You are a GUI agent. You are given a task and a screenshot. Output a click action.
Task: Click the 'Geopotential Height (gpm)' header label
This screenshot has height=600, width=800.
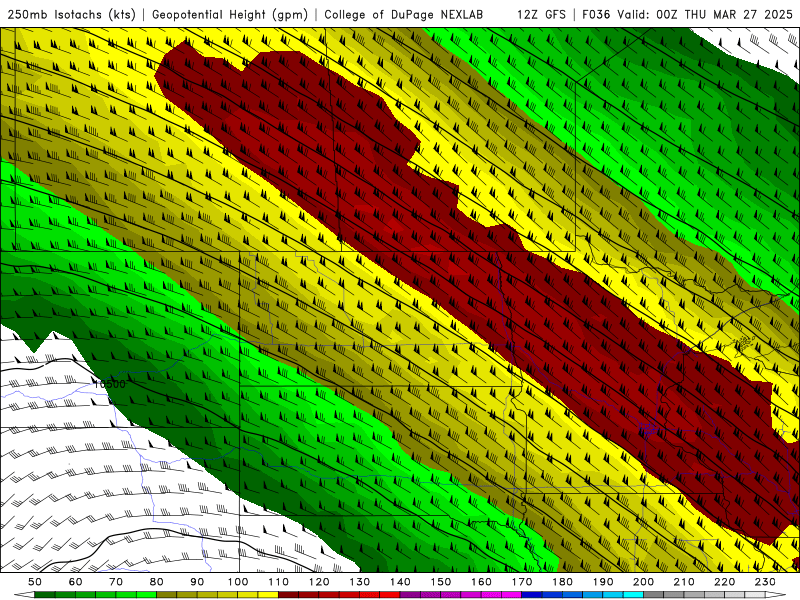[x=230, y=15]
